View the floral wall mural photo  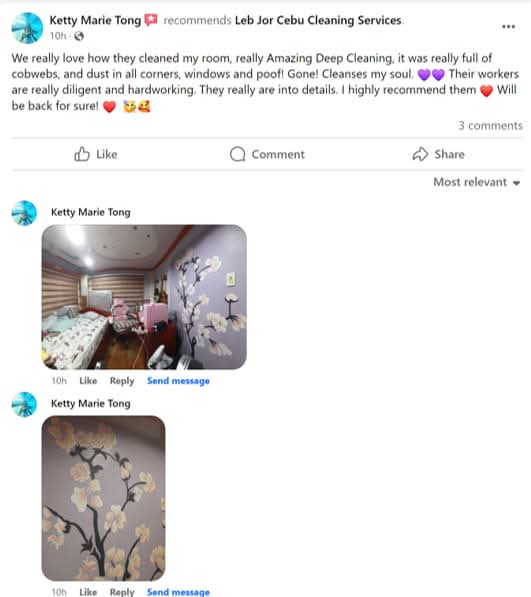[104, 498]
